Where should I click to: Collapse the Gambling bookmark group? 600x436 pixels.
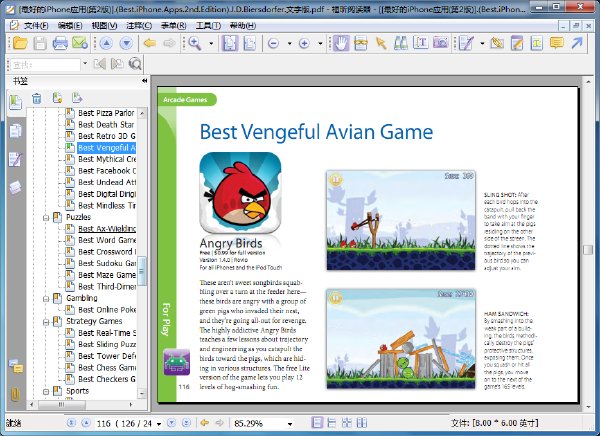click(x=46, y=299)
